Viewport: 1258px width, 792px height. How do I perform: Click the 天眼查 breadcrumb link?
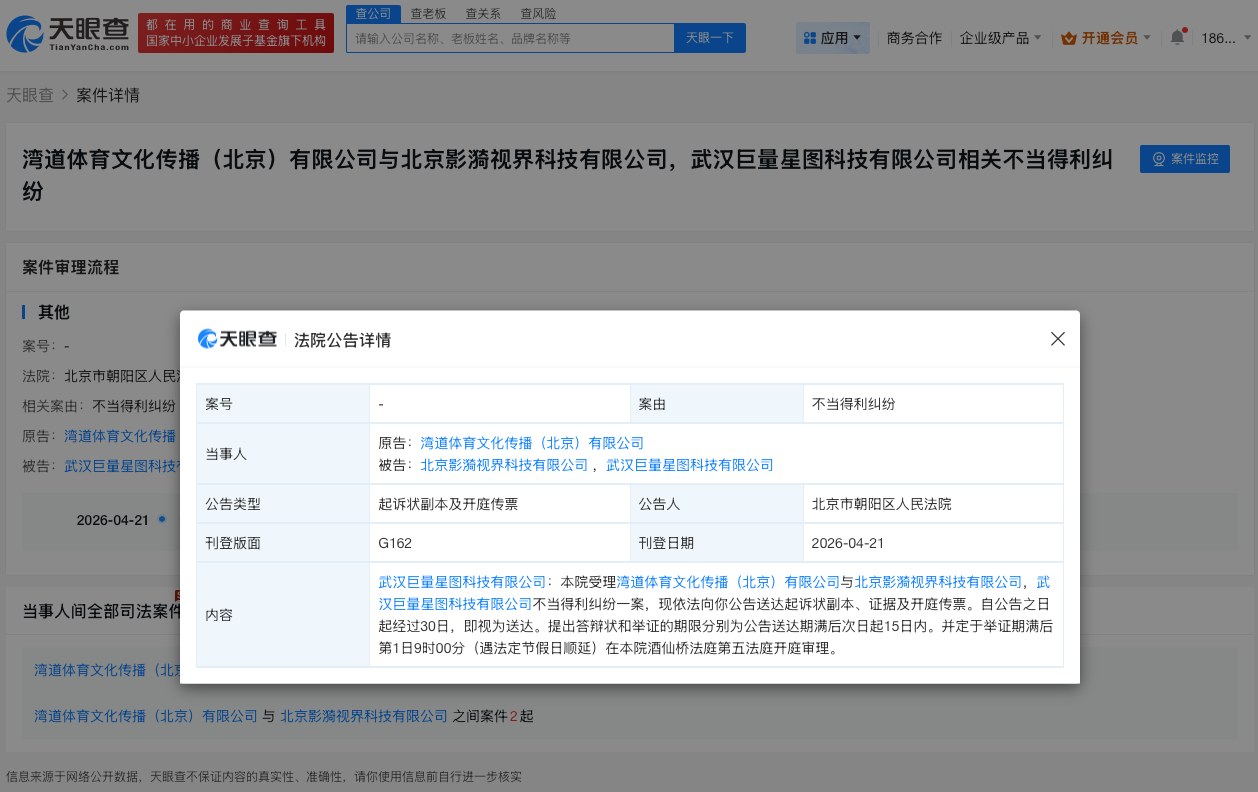click(x=30, y=95)
